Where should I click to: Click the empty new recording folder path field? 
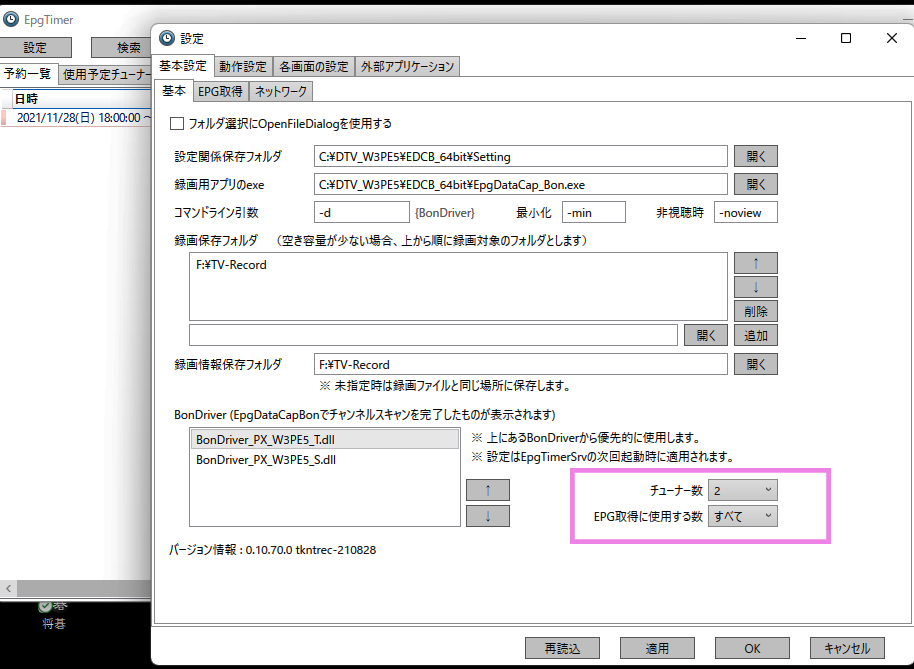(x=433, y=335)
